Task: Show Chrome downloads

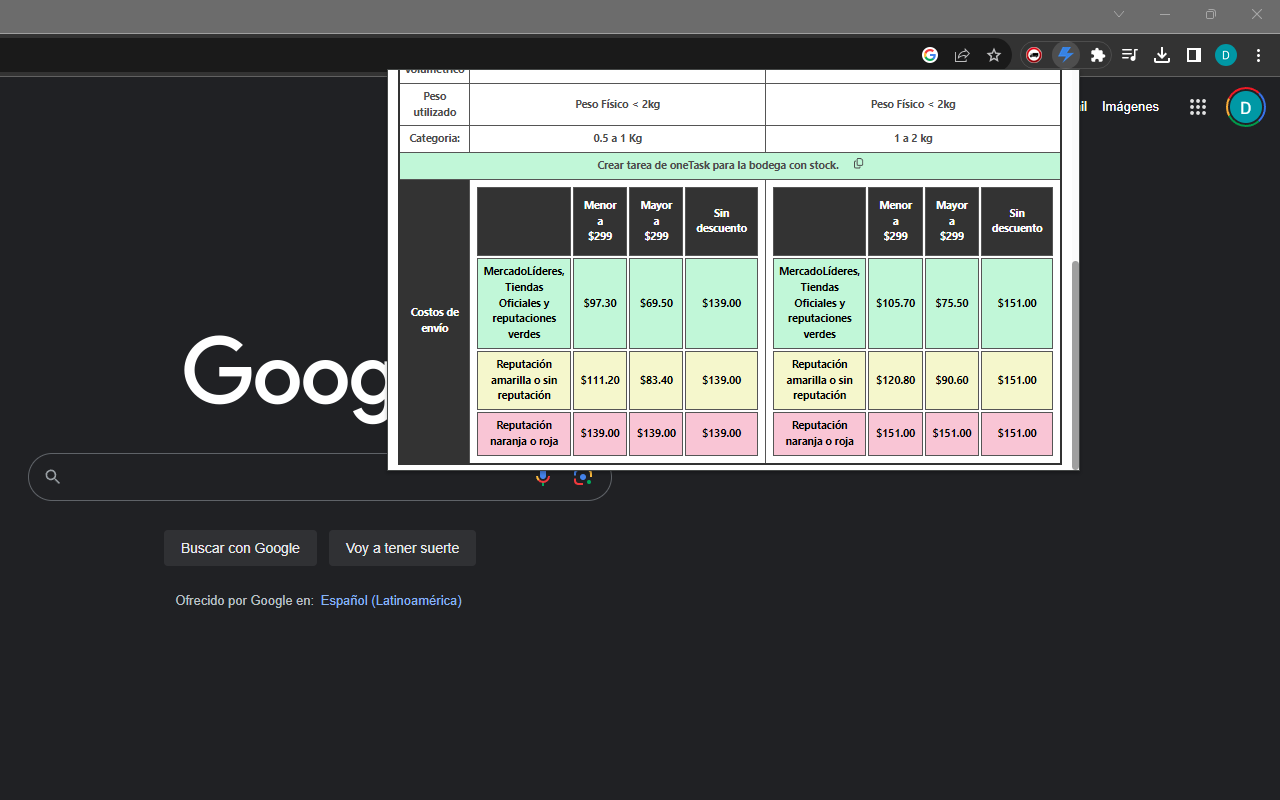Action: [1162, 55]
